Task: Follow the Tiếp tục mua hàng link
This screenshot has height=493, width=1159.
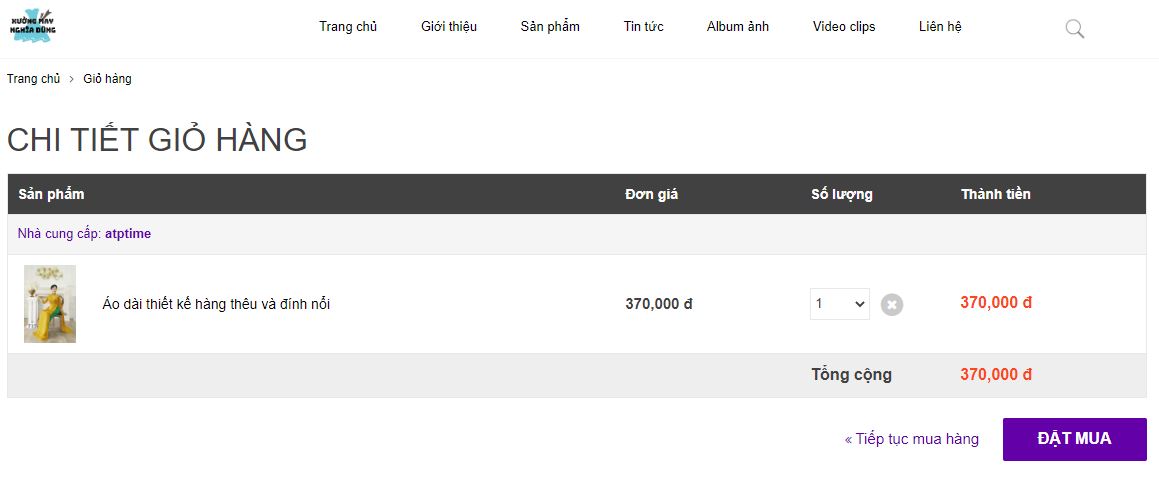Action: (x=911, y=439)
